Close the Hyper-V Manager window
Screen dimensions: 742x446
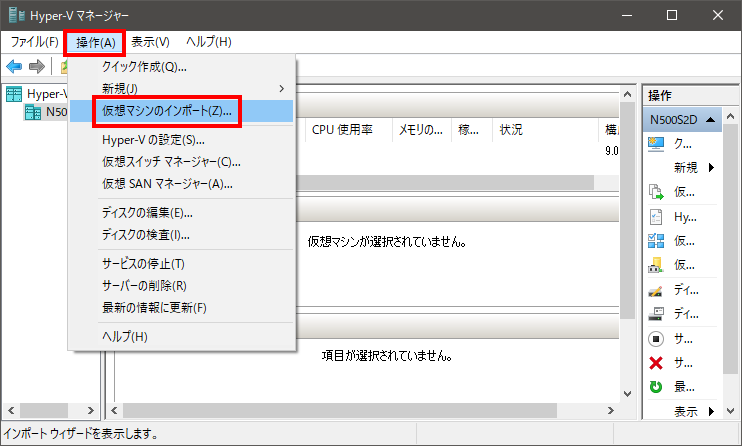[717, 15]
